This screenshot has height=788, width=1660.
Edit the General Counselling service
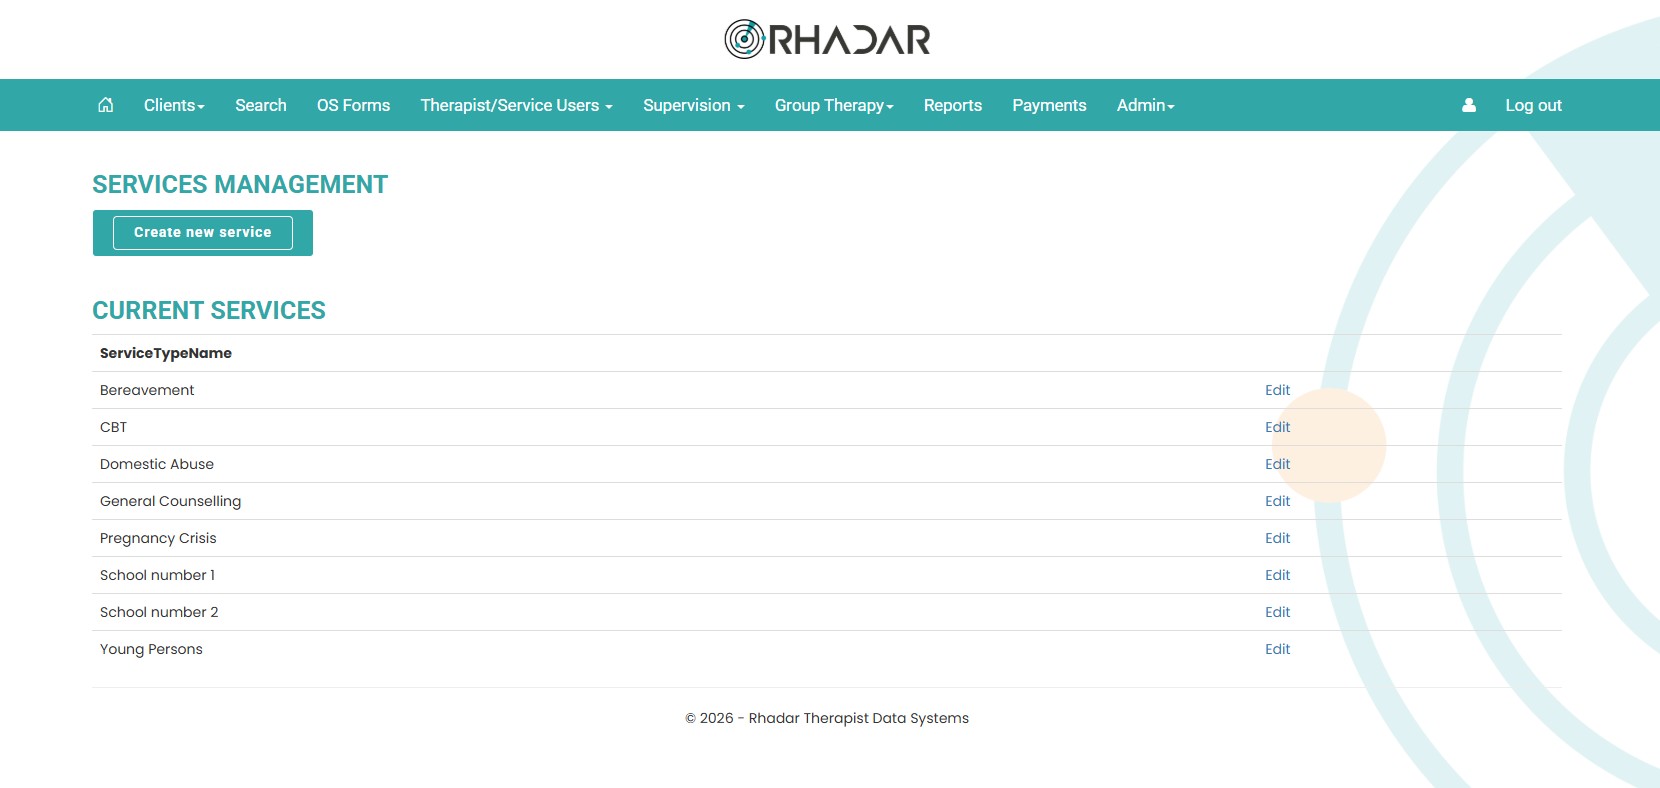pyautogui.click(x=1277, y=501)
